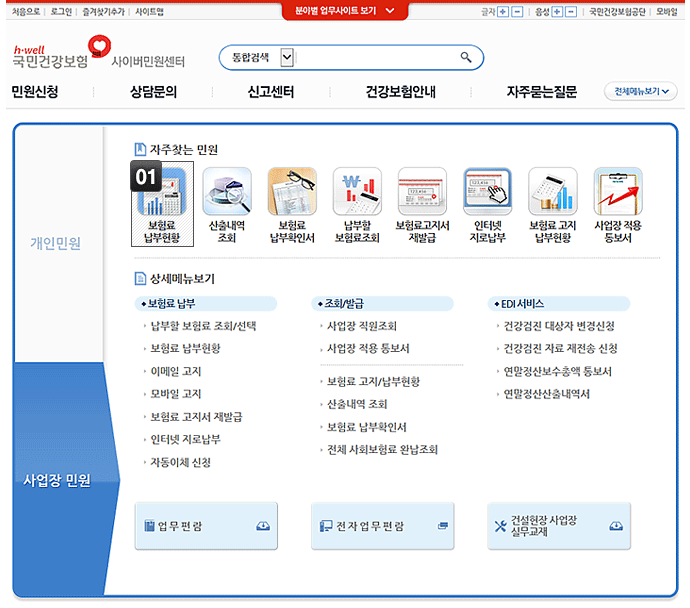
Task: Open the 보험료 고지/납부현황 link
Action: [x=373, y=381]
